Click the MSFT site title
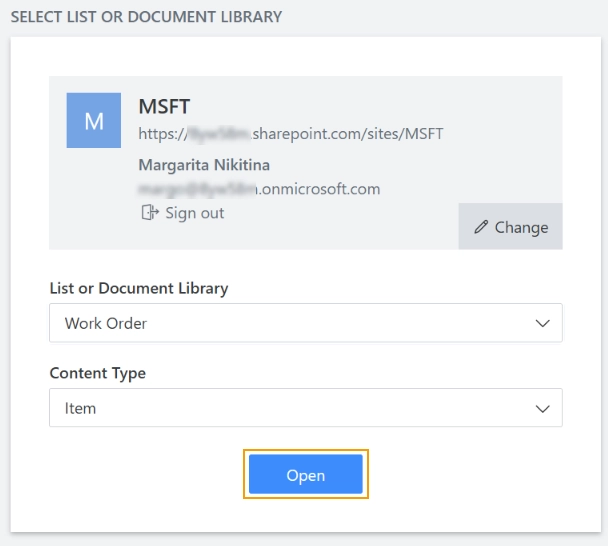The width and height of the screenshot is (608, 546). tap(164, 107)
